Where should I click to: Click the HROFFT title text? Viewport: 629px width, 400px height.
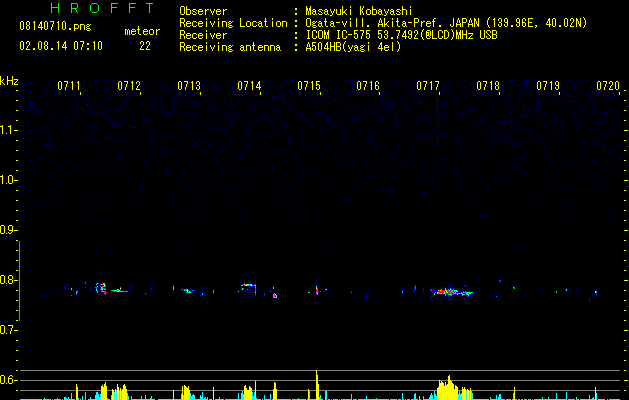click(x=102, y=8)
